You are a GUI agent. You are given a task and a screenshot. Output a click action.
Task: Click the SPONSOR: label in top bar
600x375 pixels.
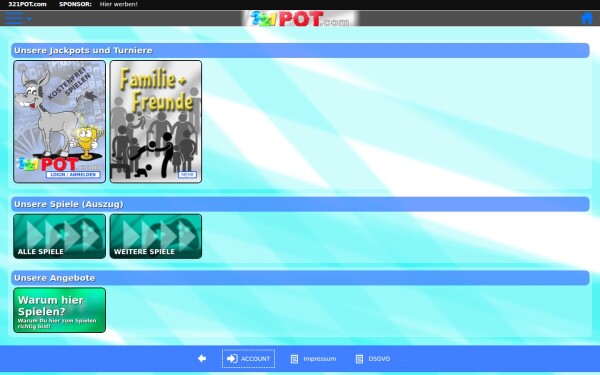pos(75,4)
